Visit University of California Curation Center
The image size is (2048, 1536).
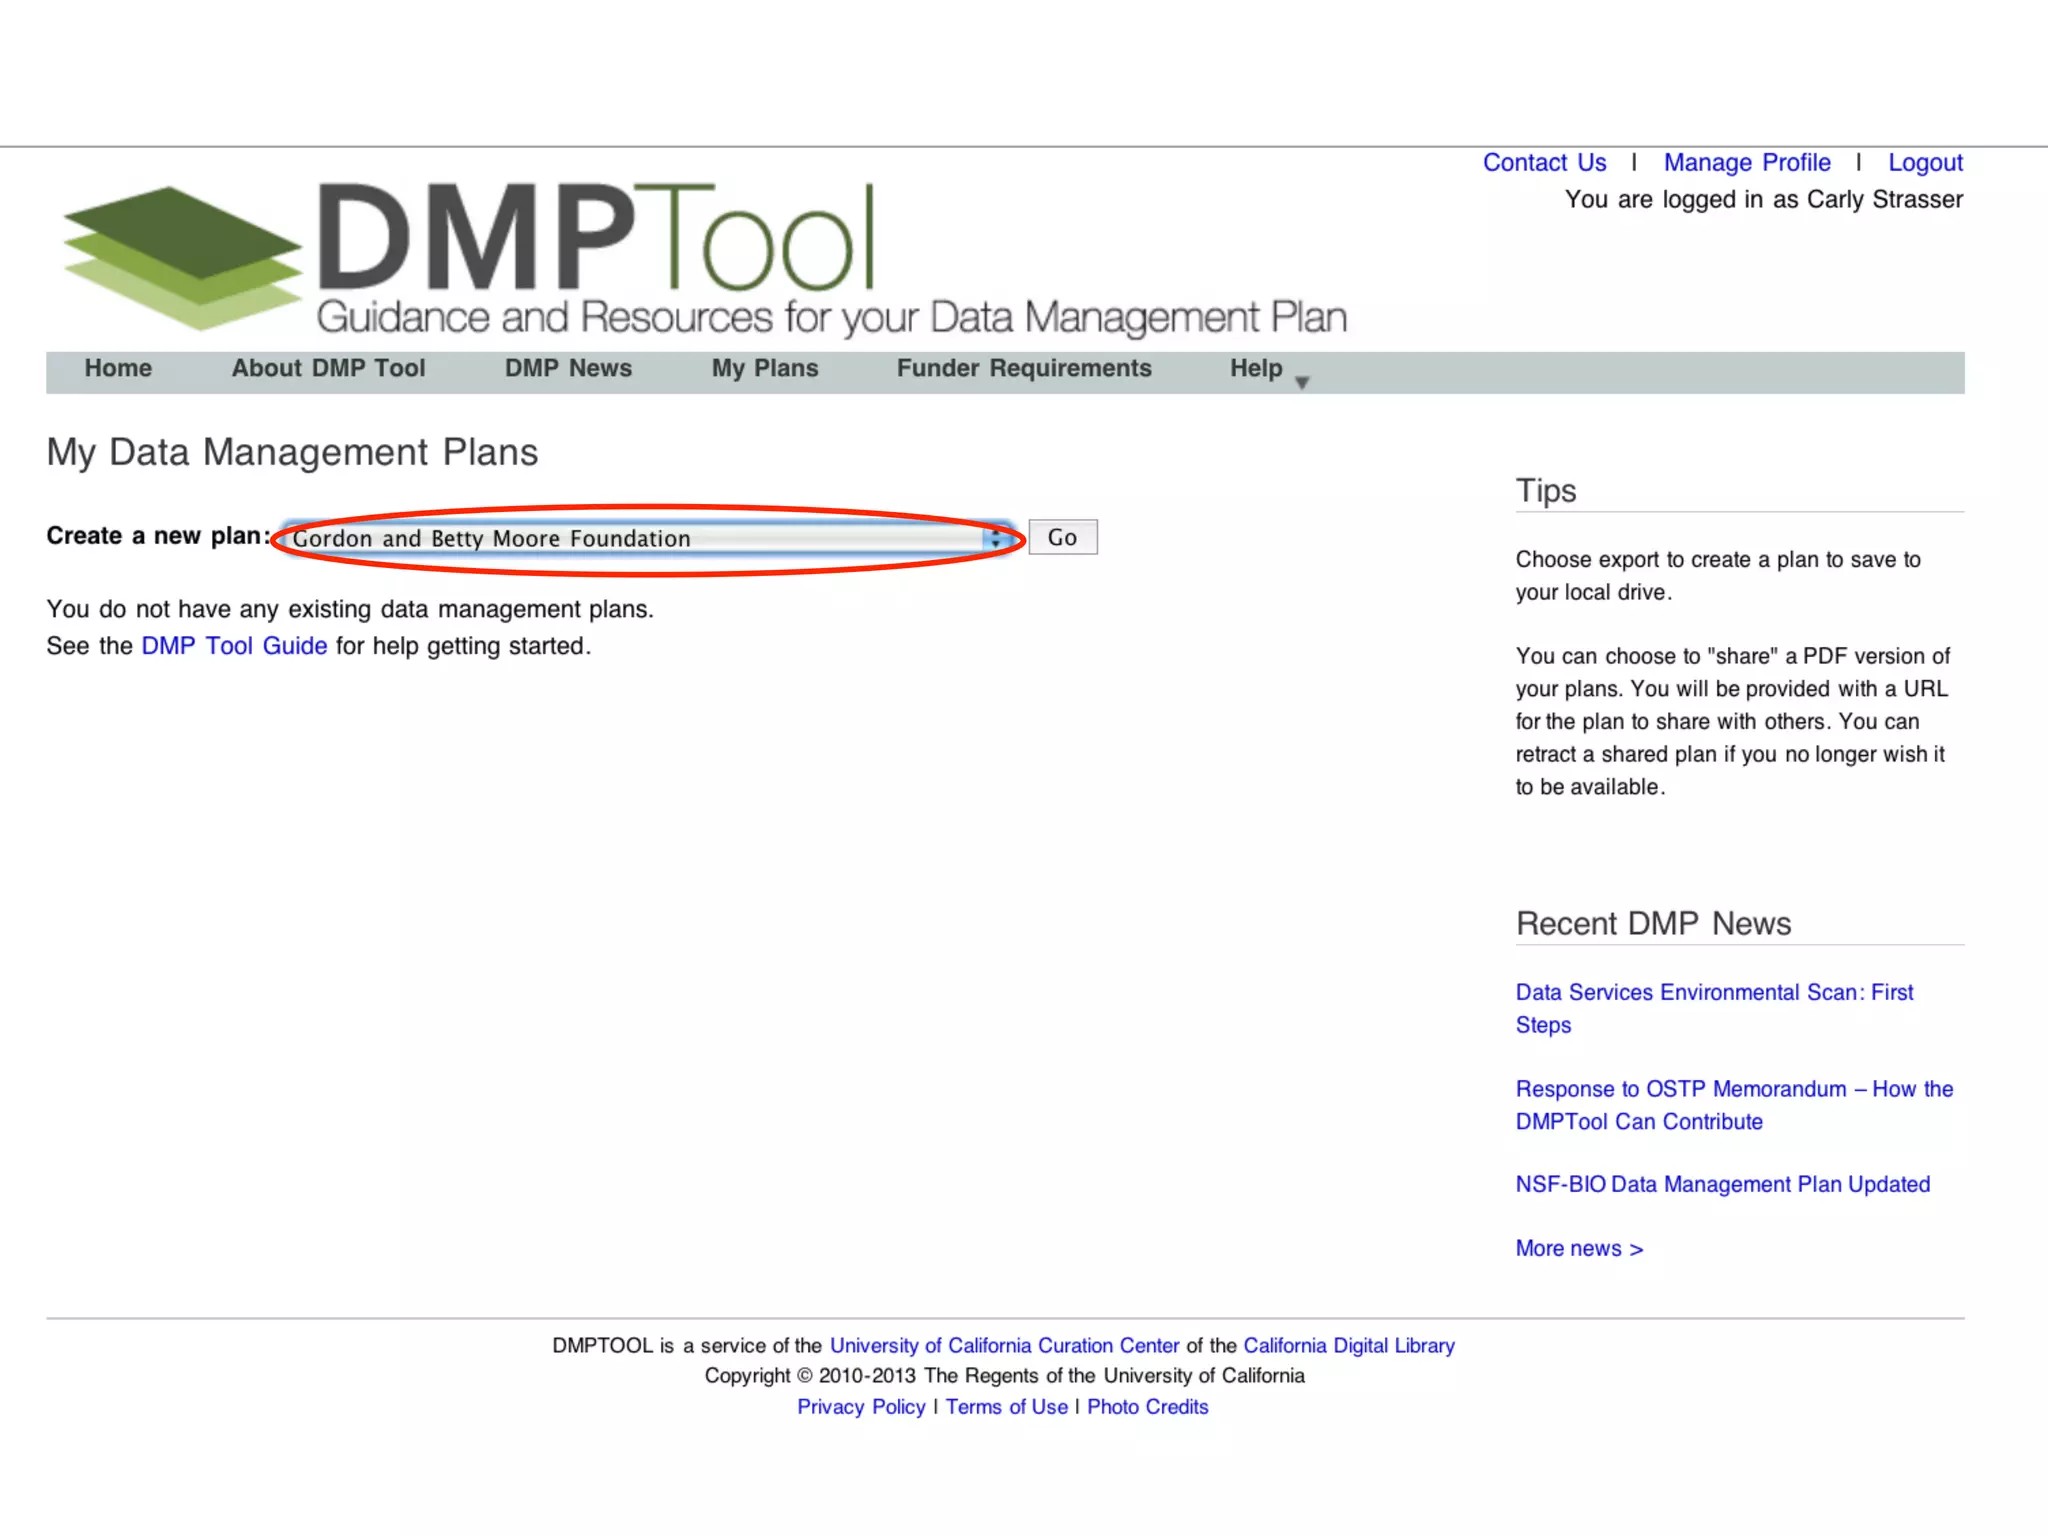coord(1004,1345)
